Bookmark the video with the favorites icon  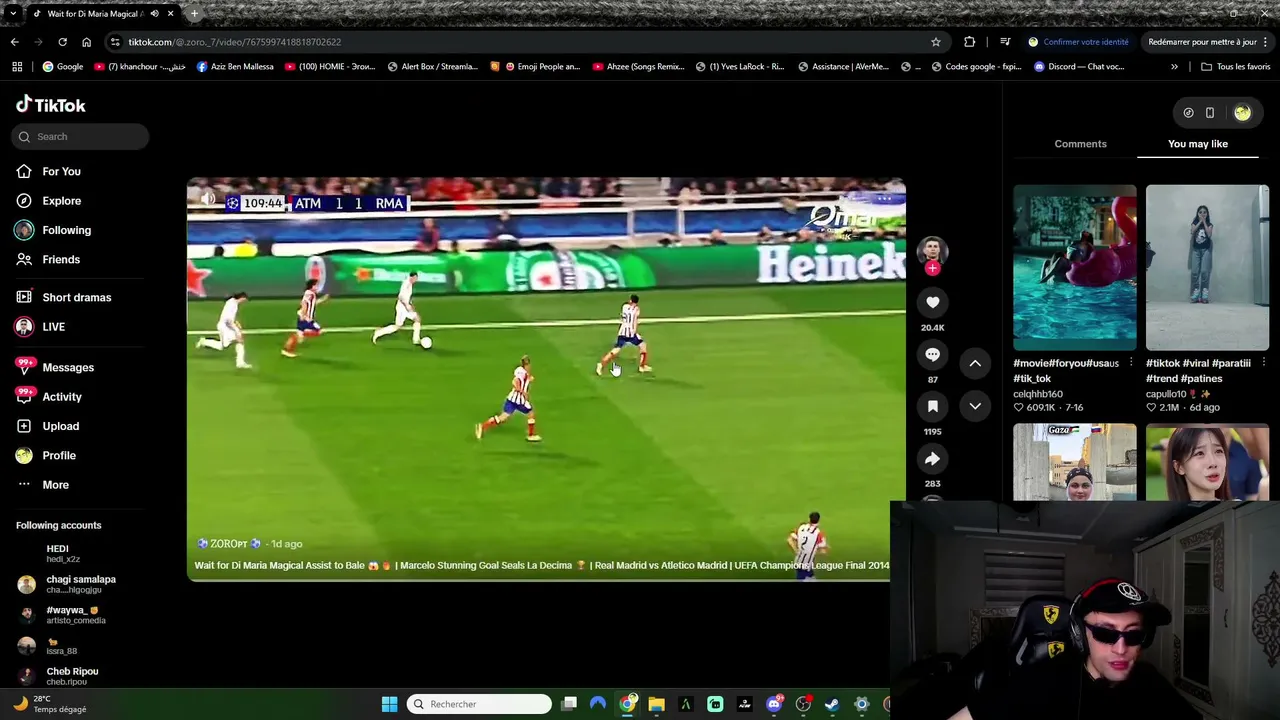click(932, 406)
